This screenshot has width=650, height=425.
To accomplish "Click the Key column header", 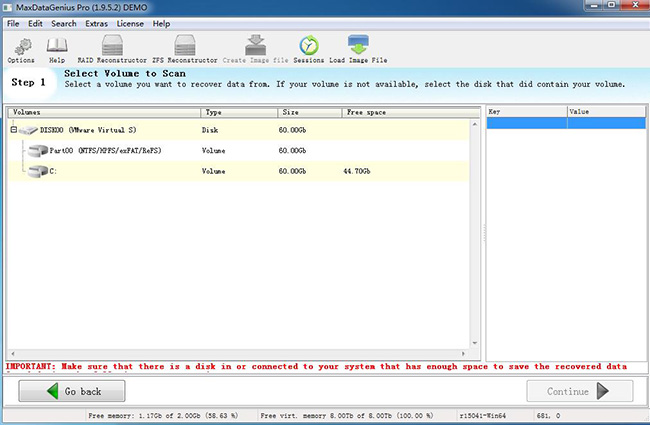I will click(x=526, y=112).
